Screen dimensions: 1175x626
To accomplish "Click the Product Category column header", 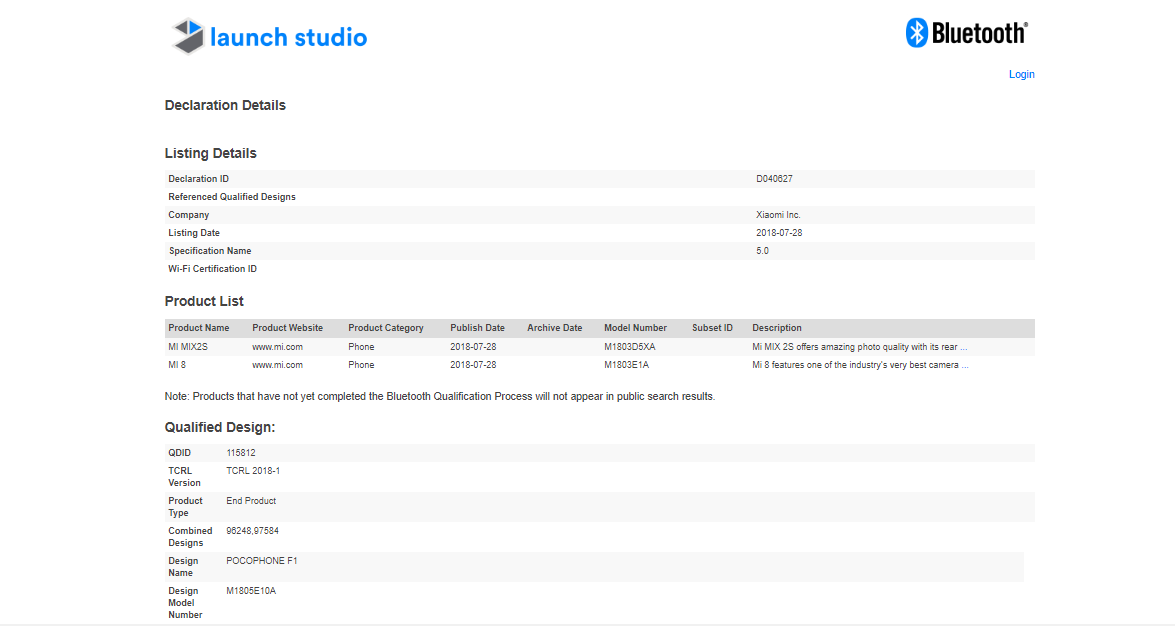I will pyautogui.click(x=386, y=328).
